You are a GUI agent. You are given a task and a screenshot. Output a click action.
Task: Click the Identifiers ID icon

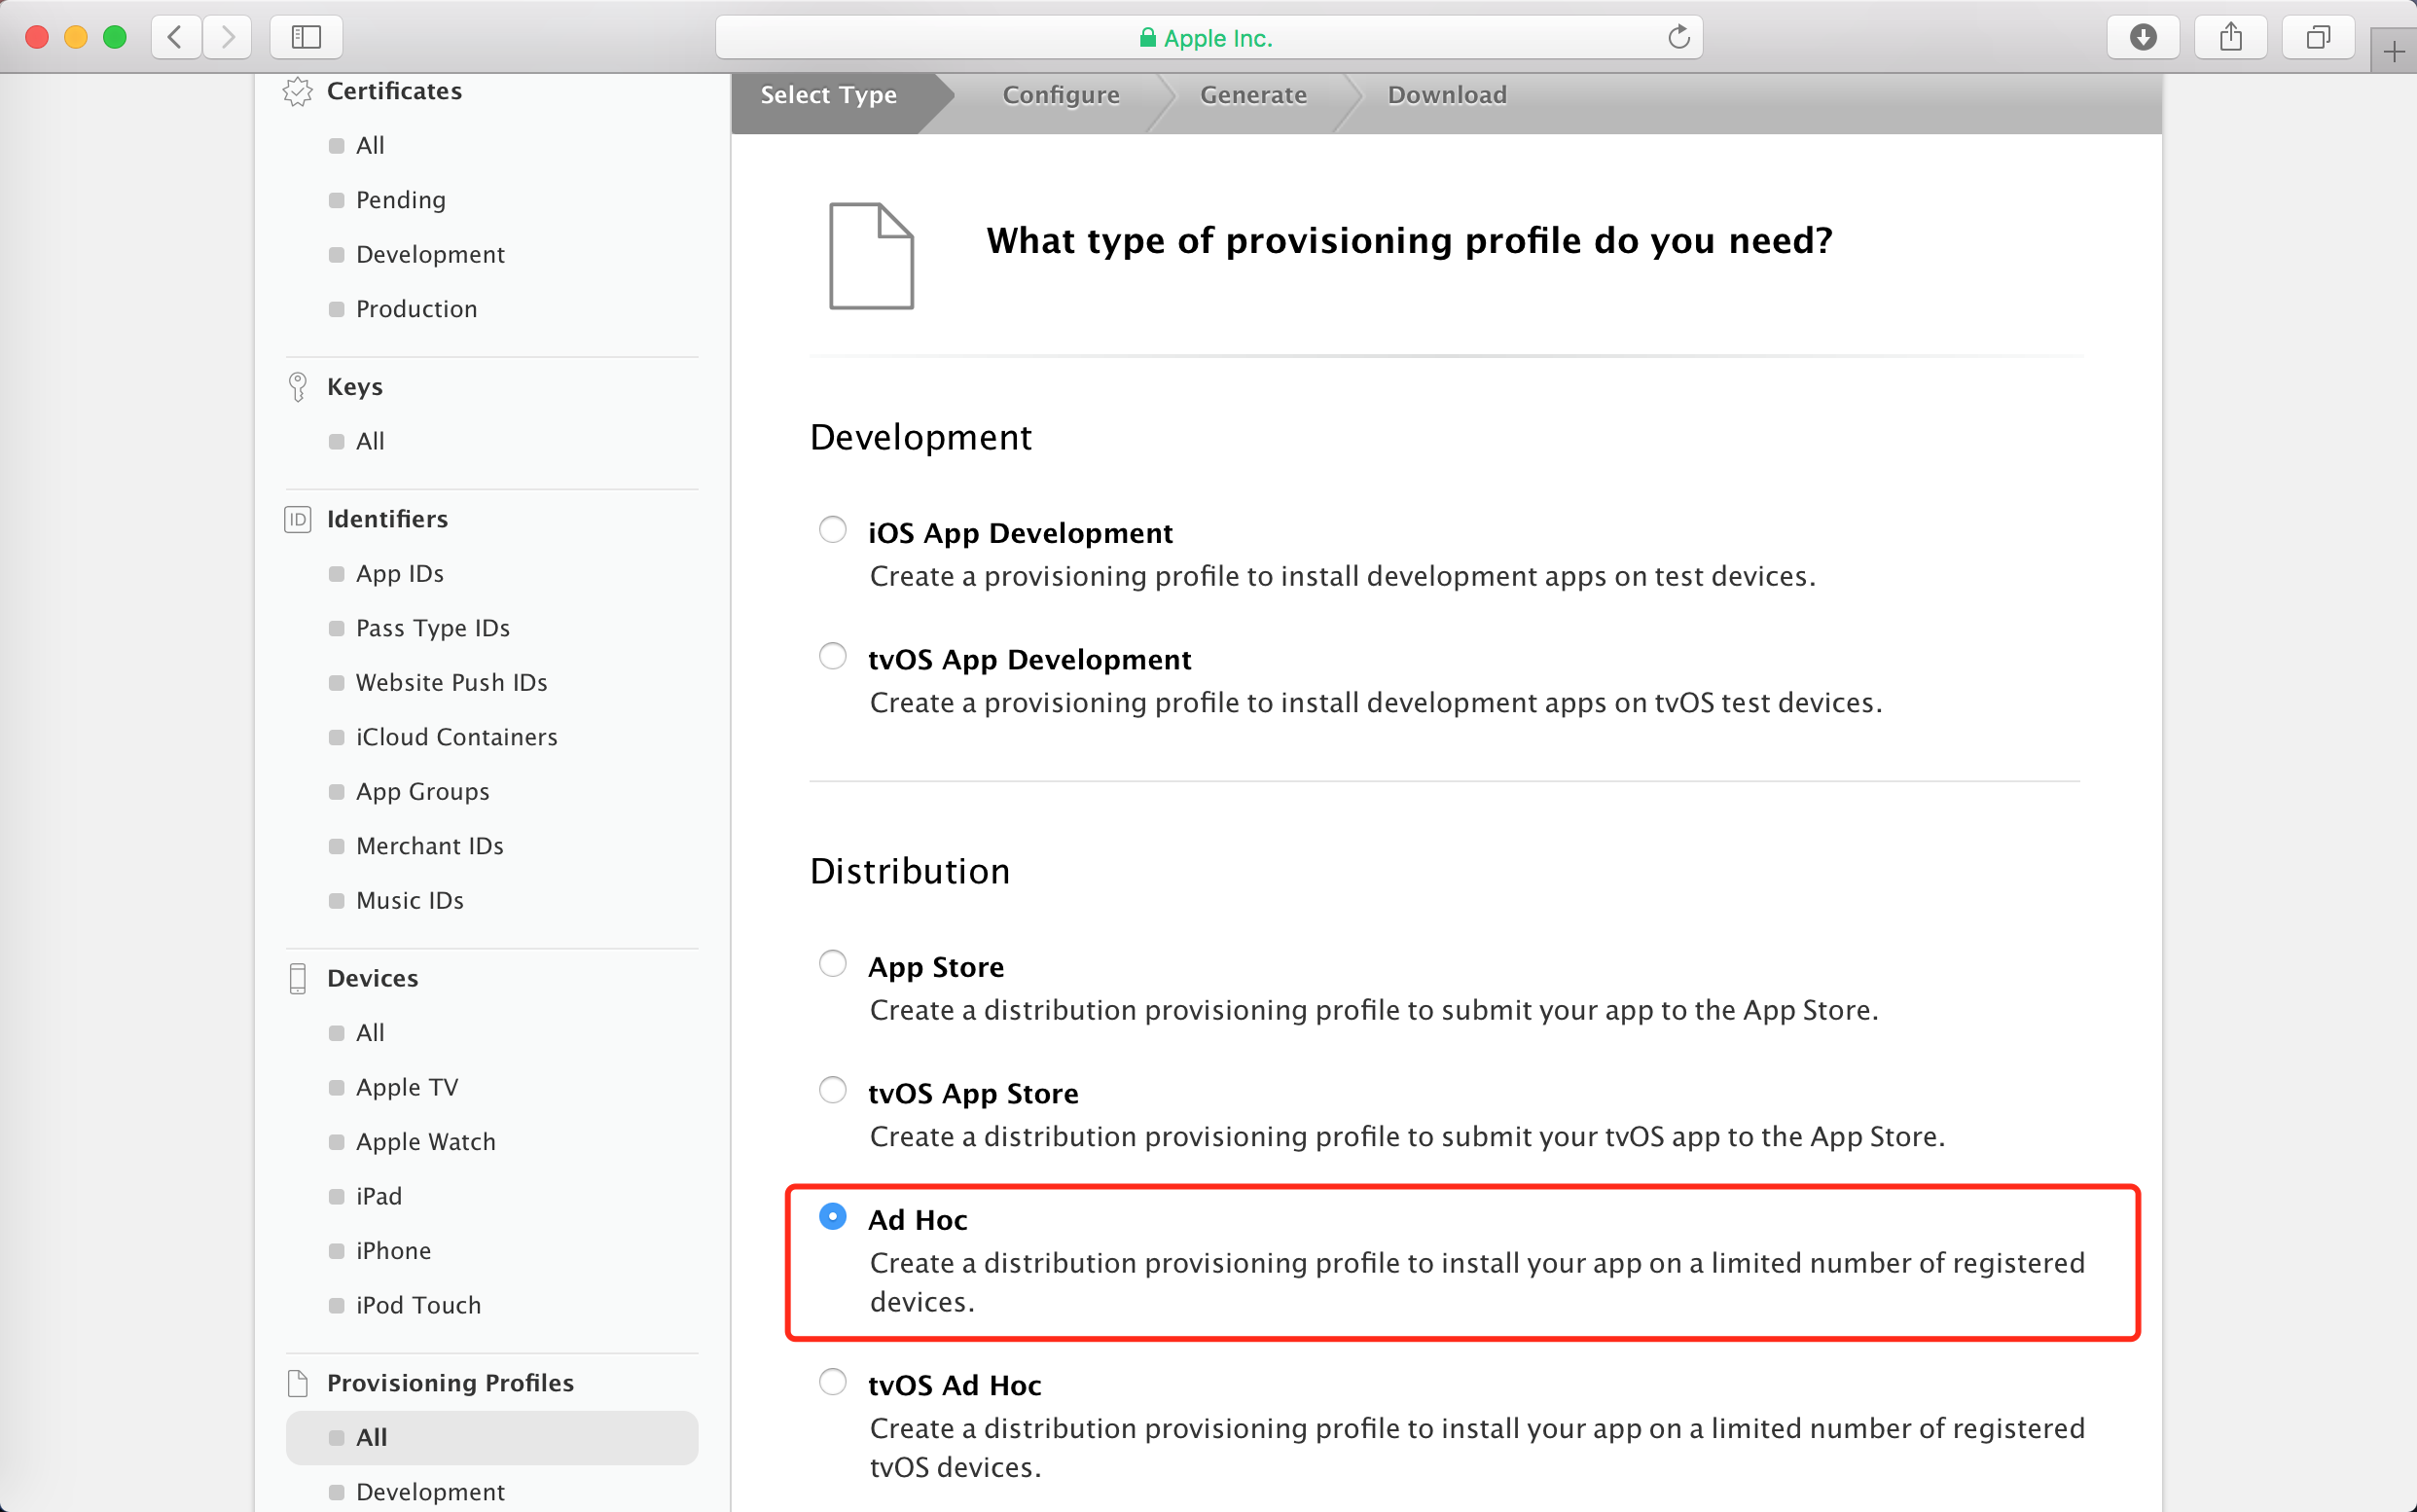click(297, 520)
